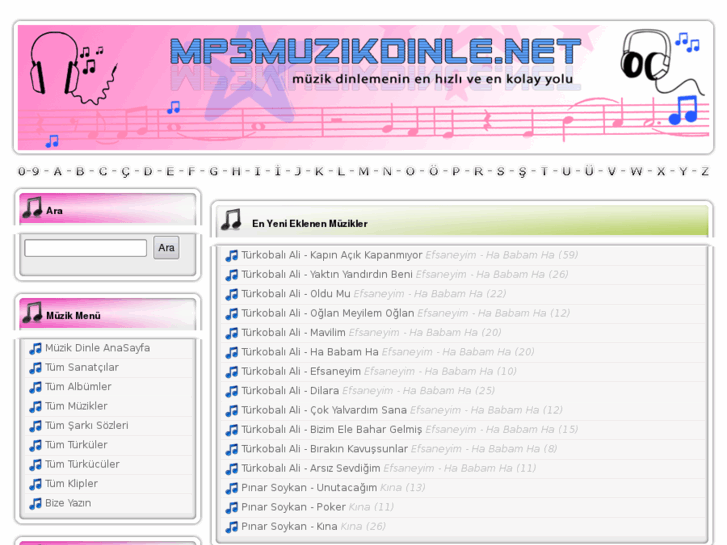Click the note icon beside Tüm Türküler
Image resolution: width=727 pixels, height=545 pixels.
[x=35, y=445]
